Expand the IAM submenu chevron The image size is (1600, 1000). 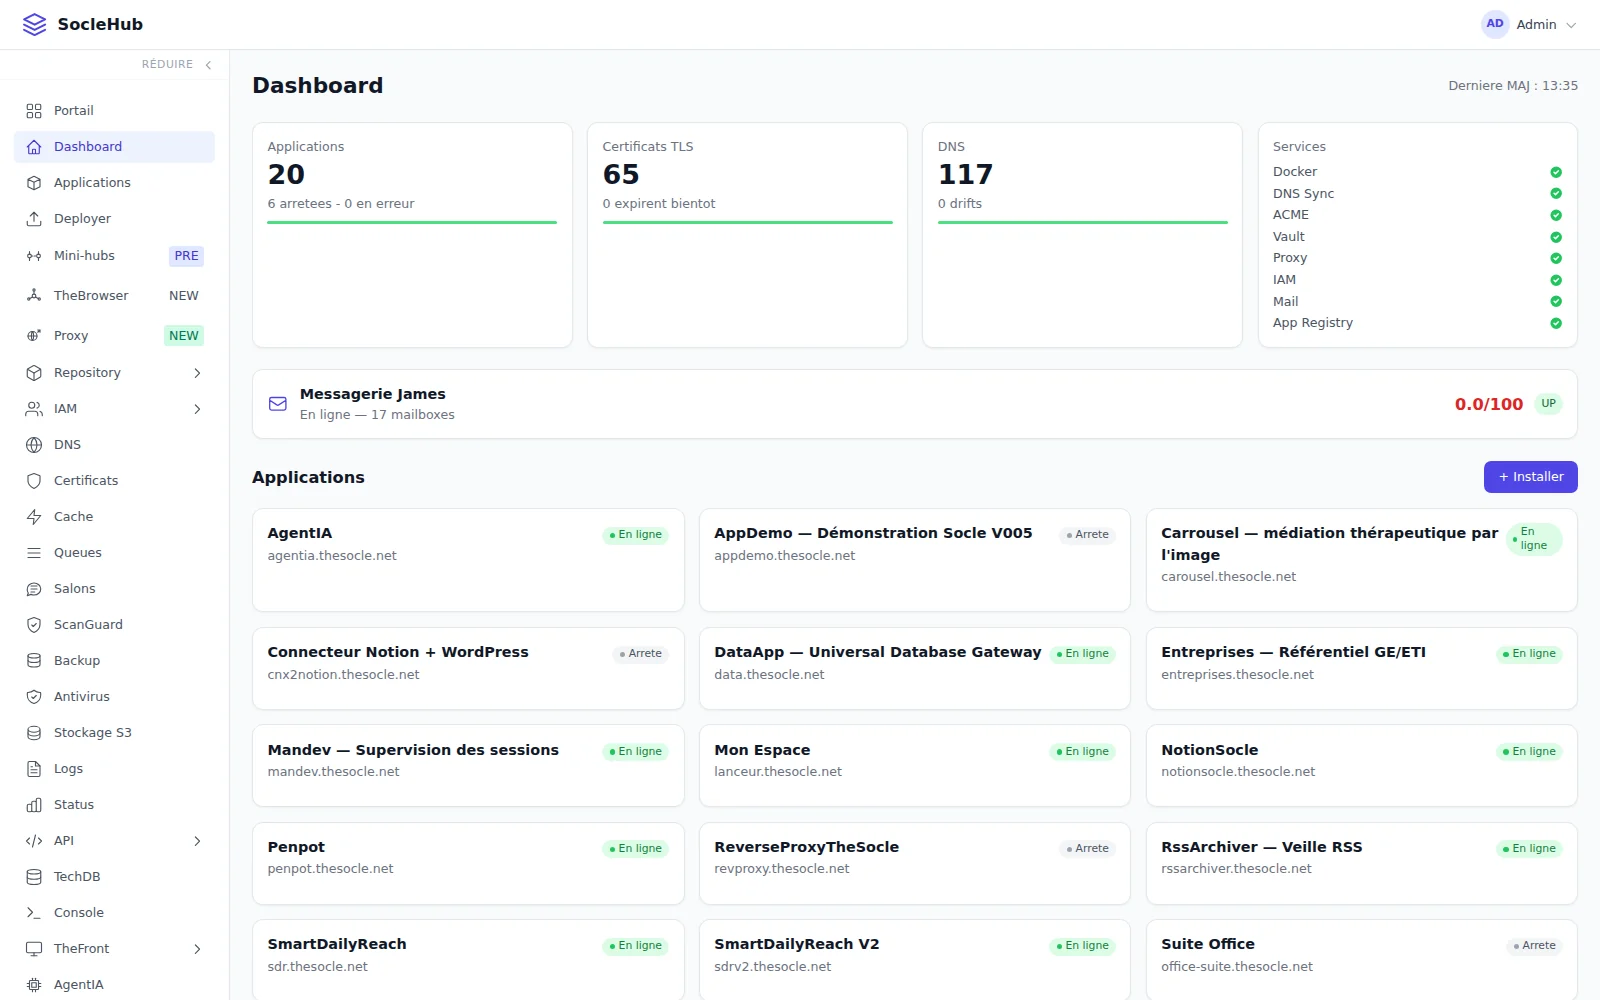point(197,409)
